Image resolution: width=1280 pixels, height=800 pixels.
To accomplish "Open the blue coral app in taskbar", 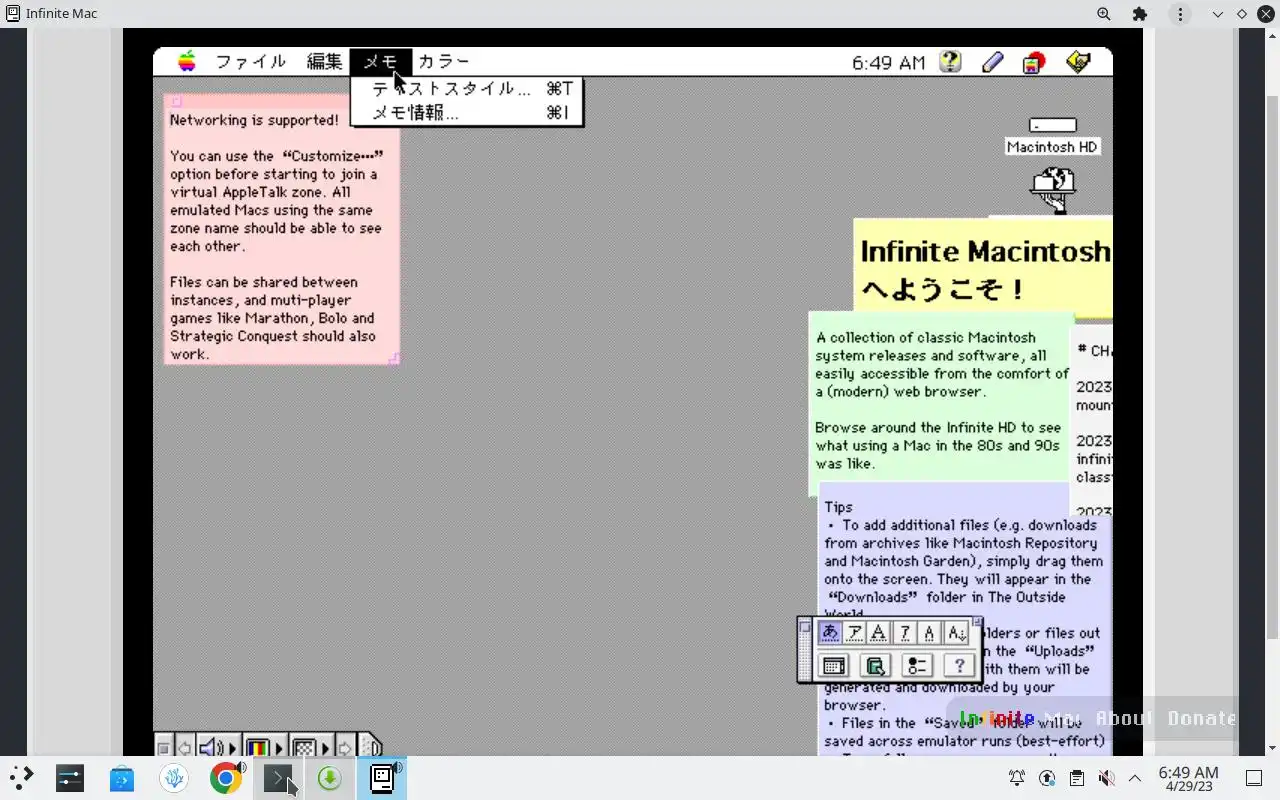I will click(174, 777).
